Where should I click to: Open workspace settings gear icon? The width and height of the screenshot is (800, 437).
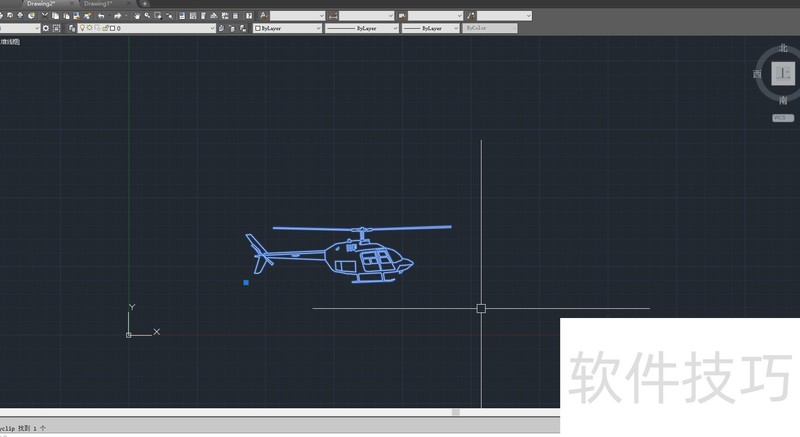(x=46, y=28)
